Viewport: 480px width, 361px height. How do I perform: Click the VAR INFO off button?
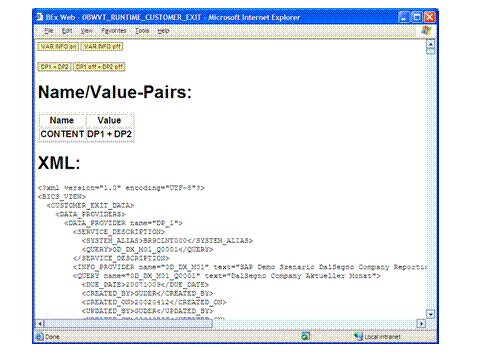102,46
